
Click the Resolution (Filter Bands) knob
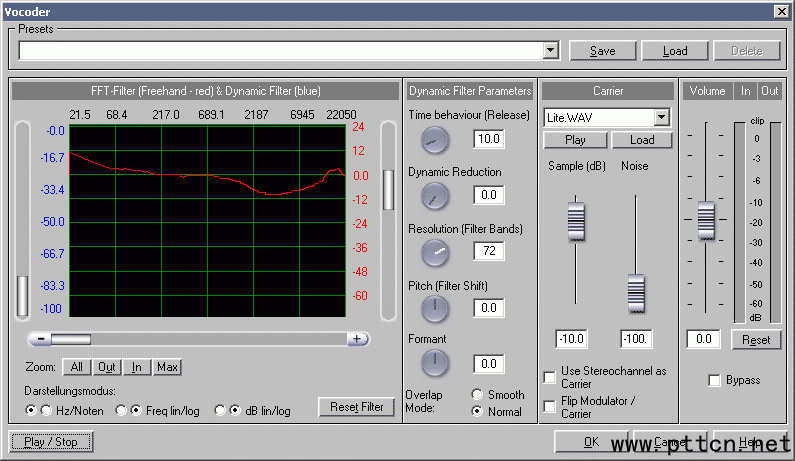435,253
